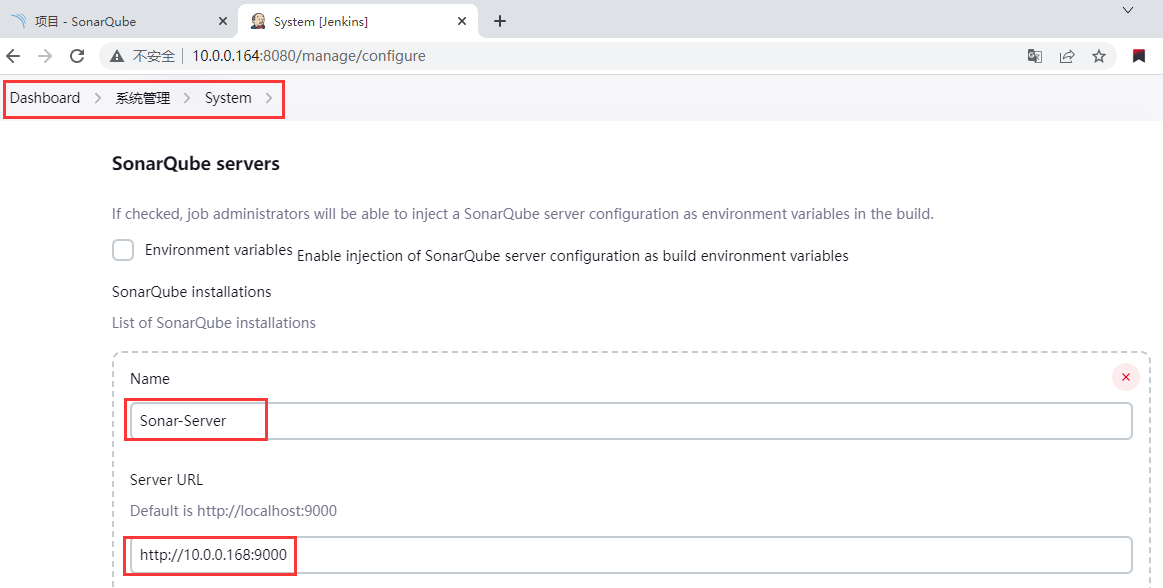
Task: Click 'Default is http://localhost:9000' hint
Action: tap(233, 511)
